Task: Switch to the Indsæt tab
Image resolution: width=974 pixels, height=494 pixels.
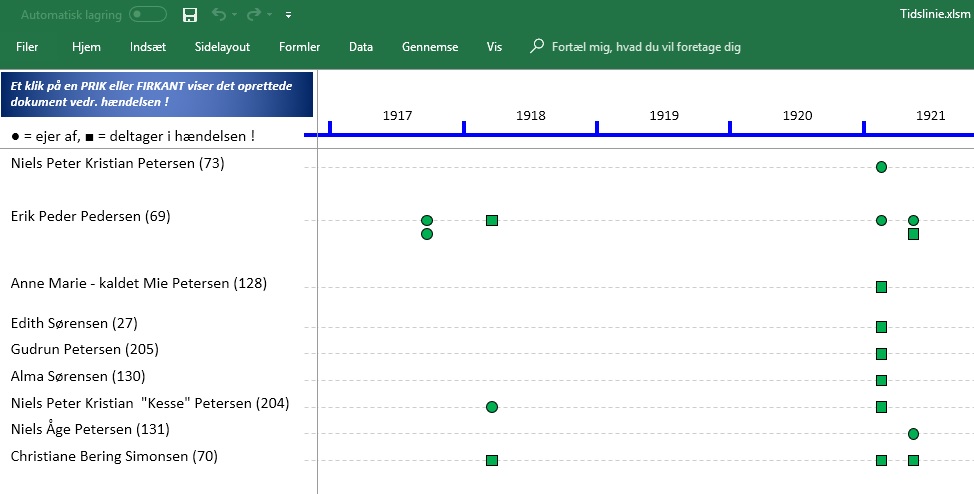Action: [x=148, y=47]
